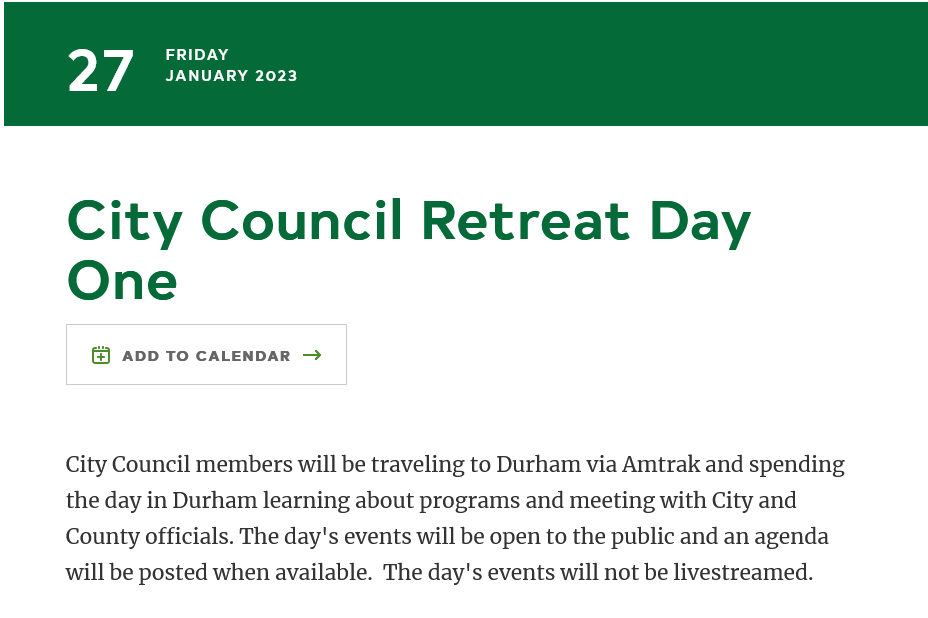Click the word 'Retreat' in the title
928x618 pixels.
click(526, 220)
